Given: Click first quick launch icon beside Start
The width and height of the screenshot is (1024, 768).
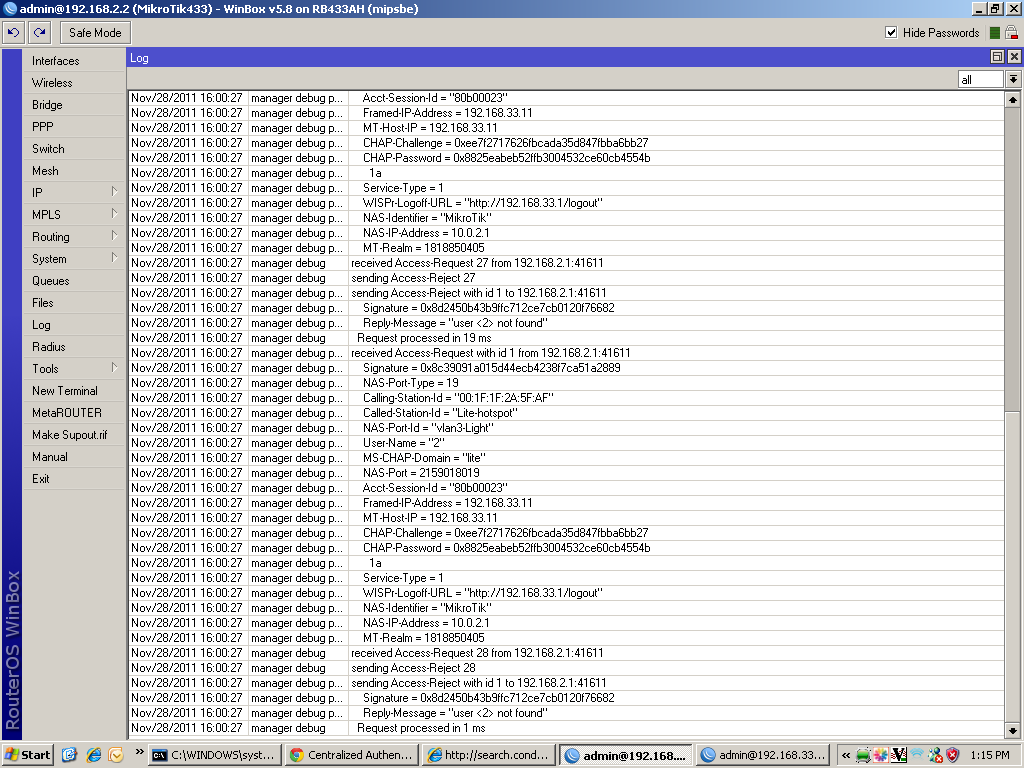Looking at the screenshot, I should pyautogui.click(x=70, y=755).
